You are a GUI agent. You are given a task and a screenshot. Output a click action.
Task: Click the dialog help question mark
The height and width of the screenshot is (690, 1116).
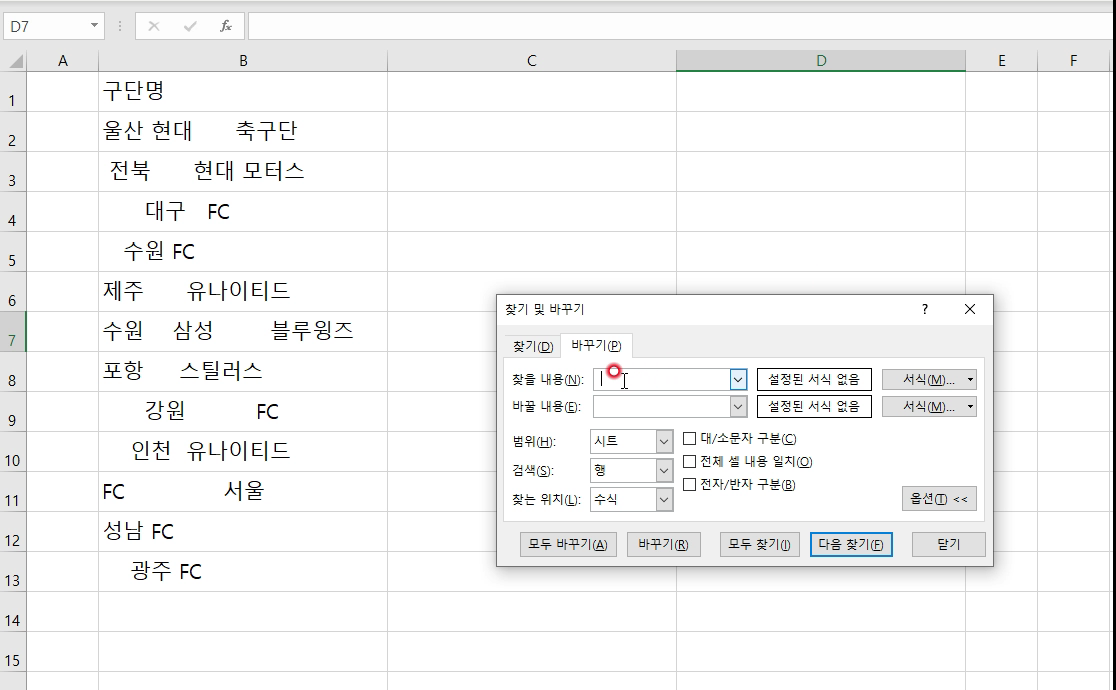tap(925, 309)
